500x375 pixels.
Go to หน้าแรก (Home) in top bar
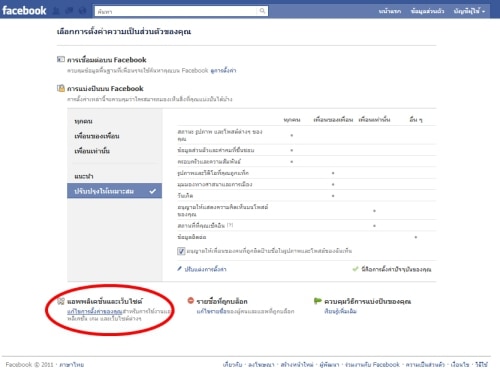click(390, 11)
